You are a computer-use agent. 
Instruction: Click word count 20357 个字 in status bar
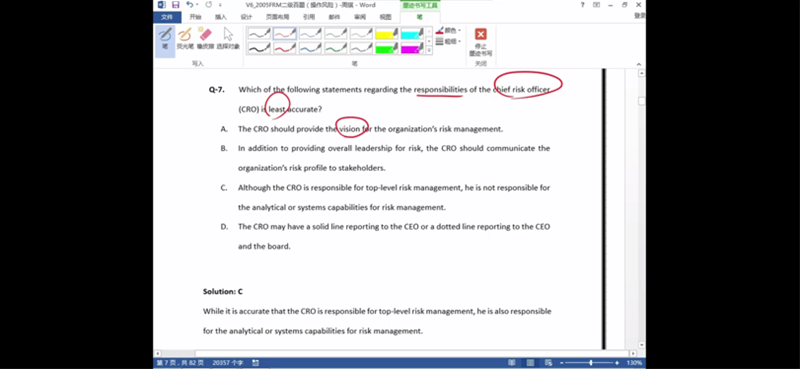[x=228, y=362]
